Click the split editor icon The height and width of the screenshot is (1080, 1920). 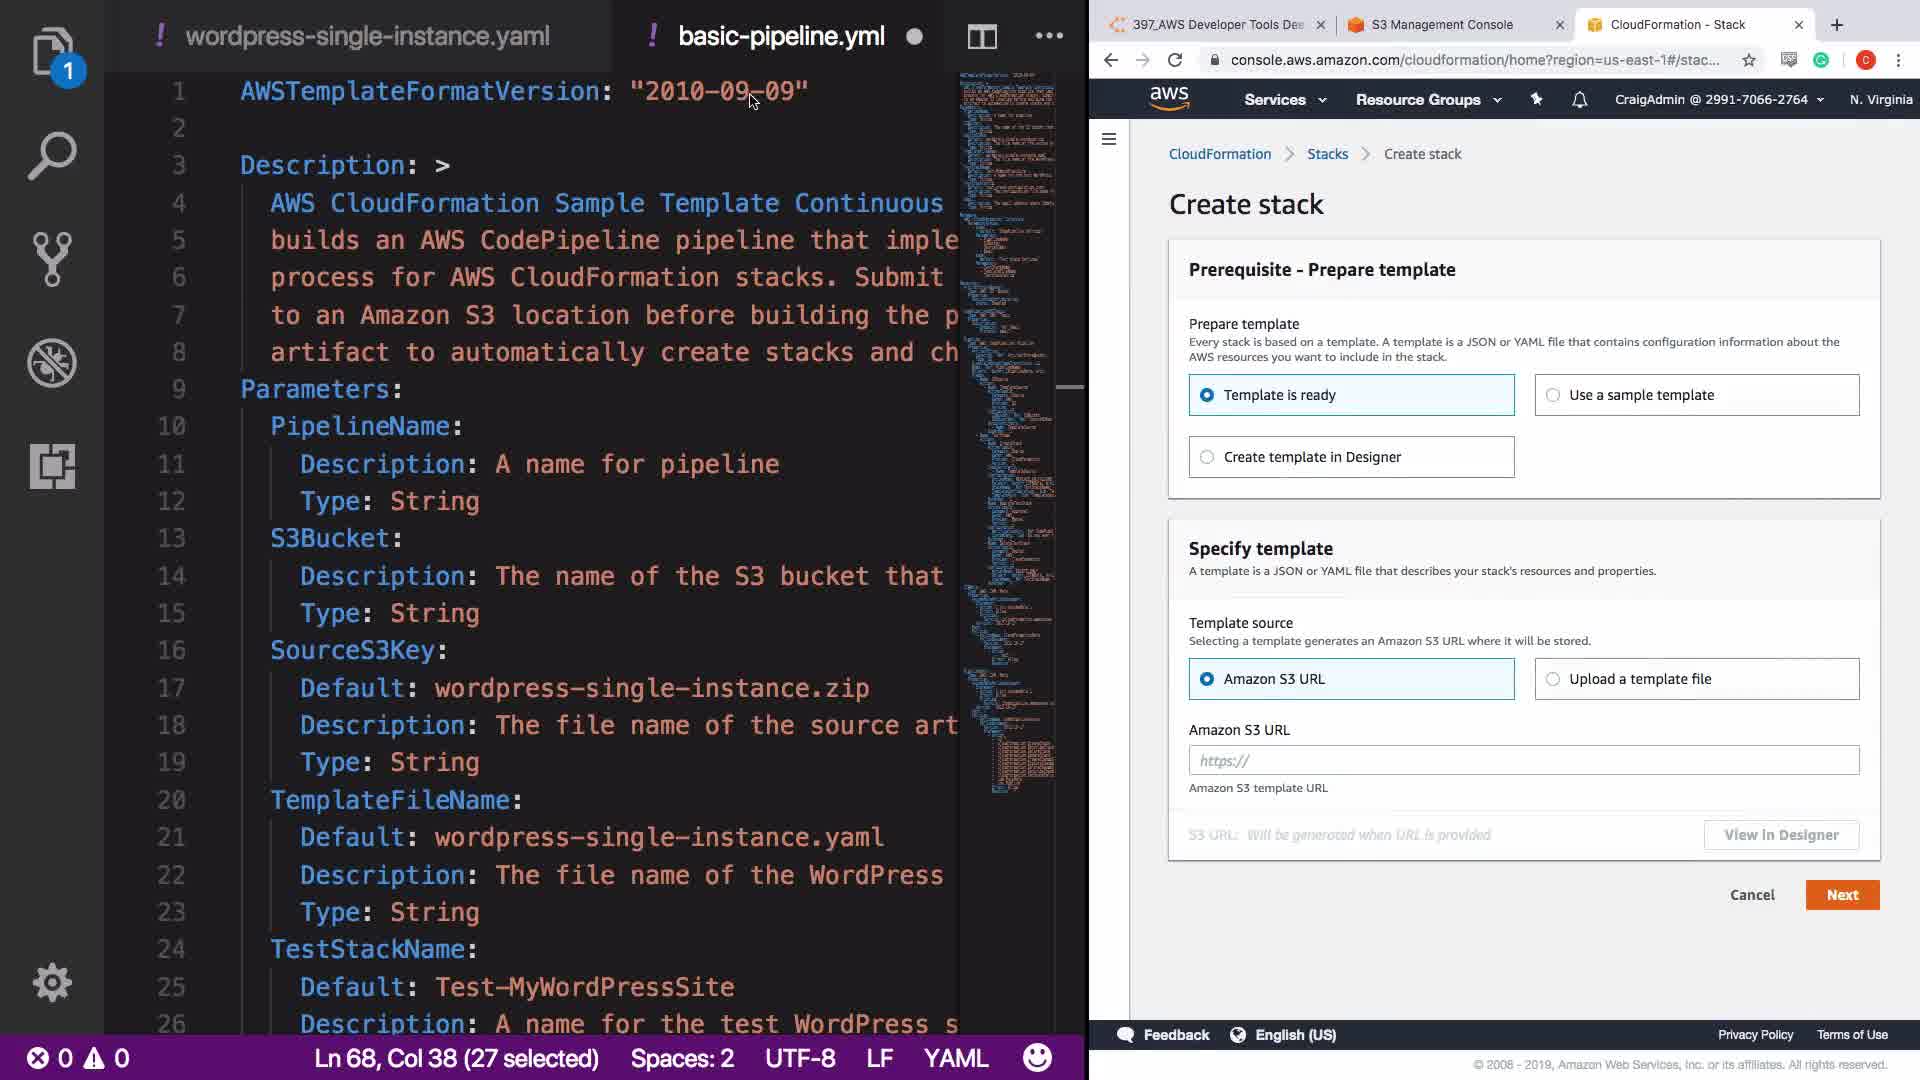pyautogui.click(x=982, y=37)
